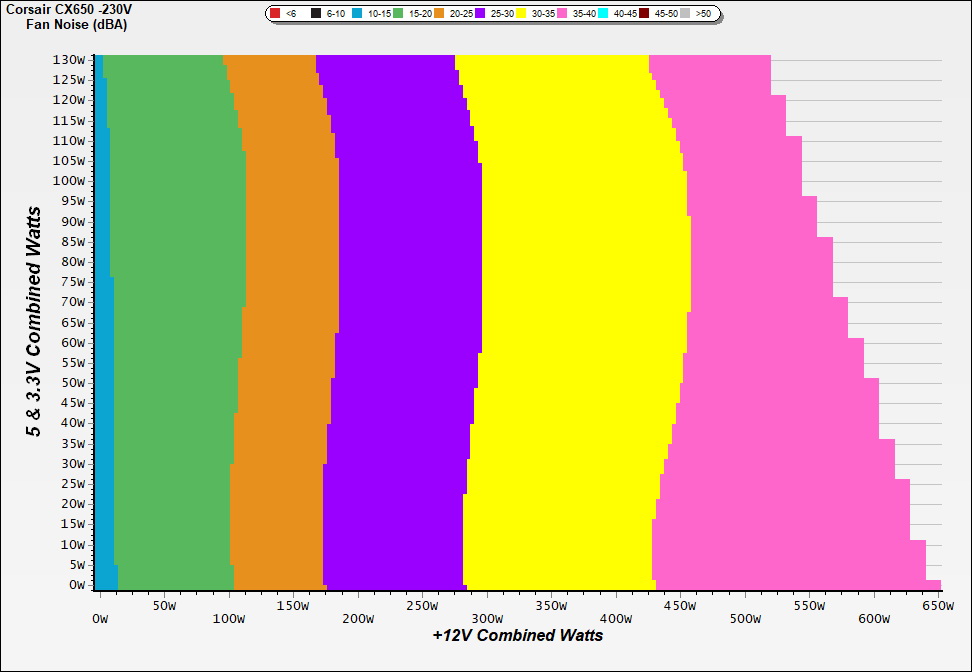Pick the green 15-20 legend swatch
This screenshot has width=972, height=672.
(x=399, y=14)
